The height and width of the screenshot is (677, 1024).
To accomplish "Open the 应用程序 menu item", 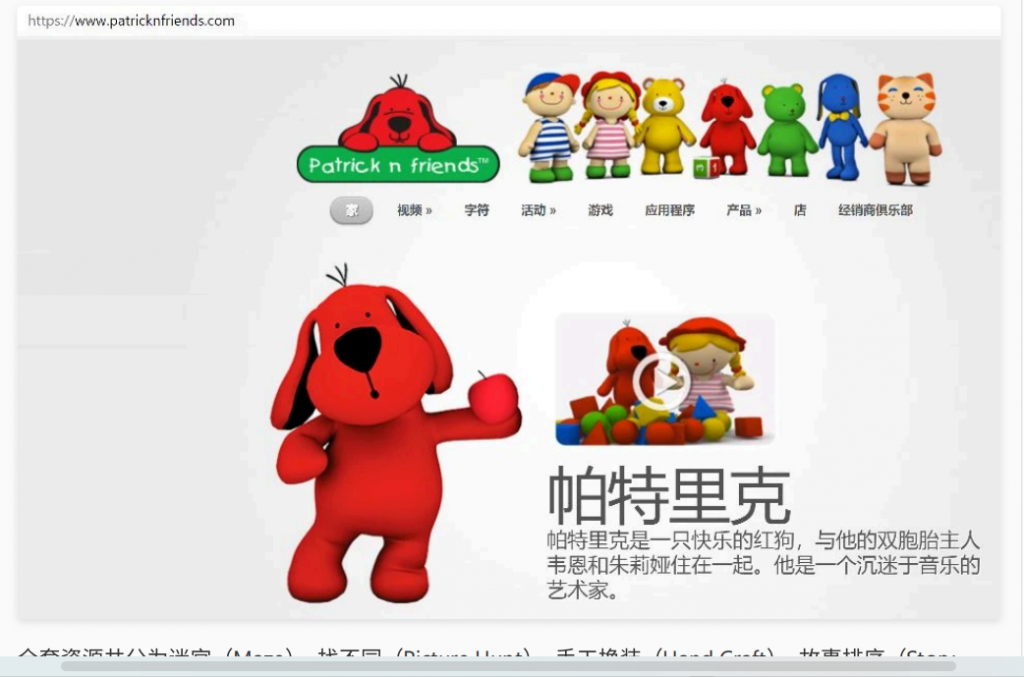I will [x=669, y=210].
